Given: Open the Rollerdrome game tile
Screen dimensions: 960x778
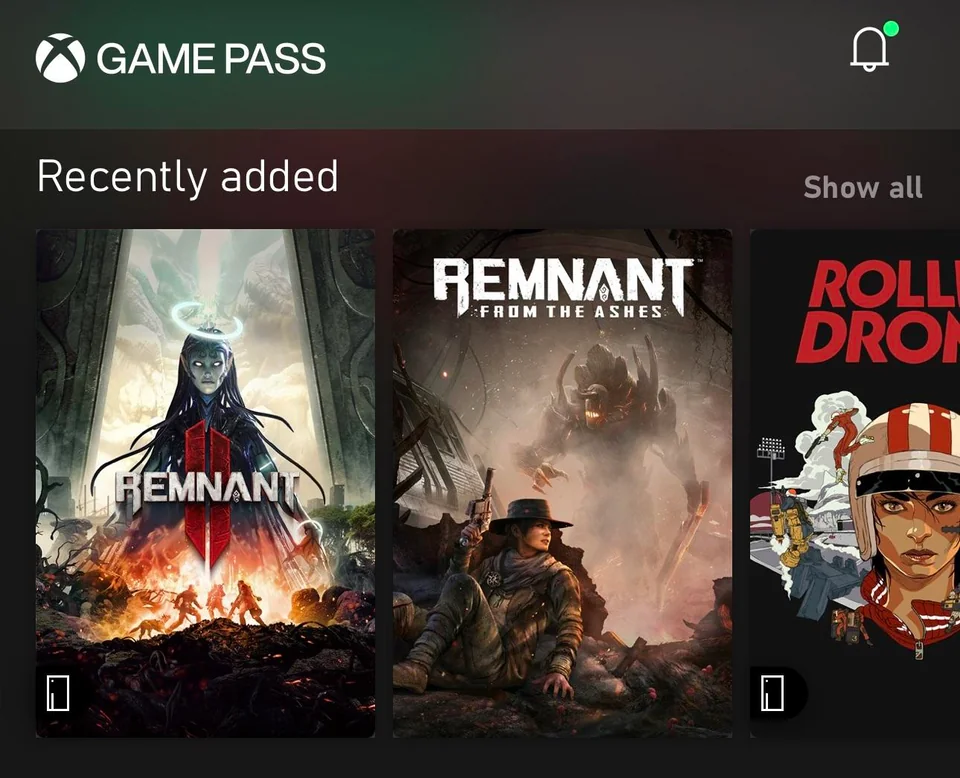Looking at the screenshot, I should click(x=855, y=483).
